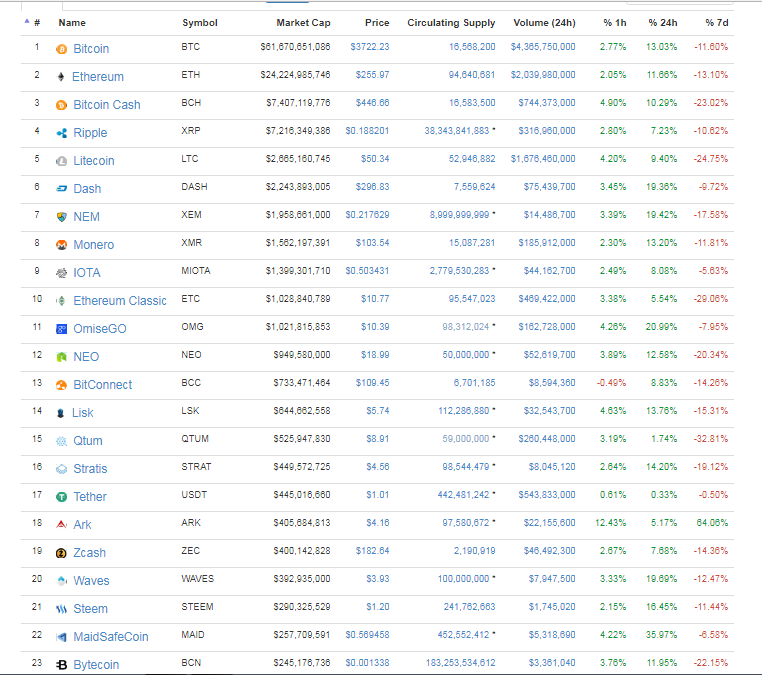Click MaidSafeCoin 24h change 35.97%
Image resolution: width=762 pixels, height=675 pixels.
coord(661,635)
